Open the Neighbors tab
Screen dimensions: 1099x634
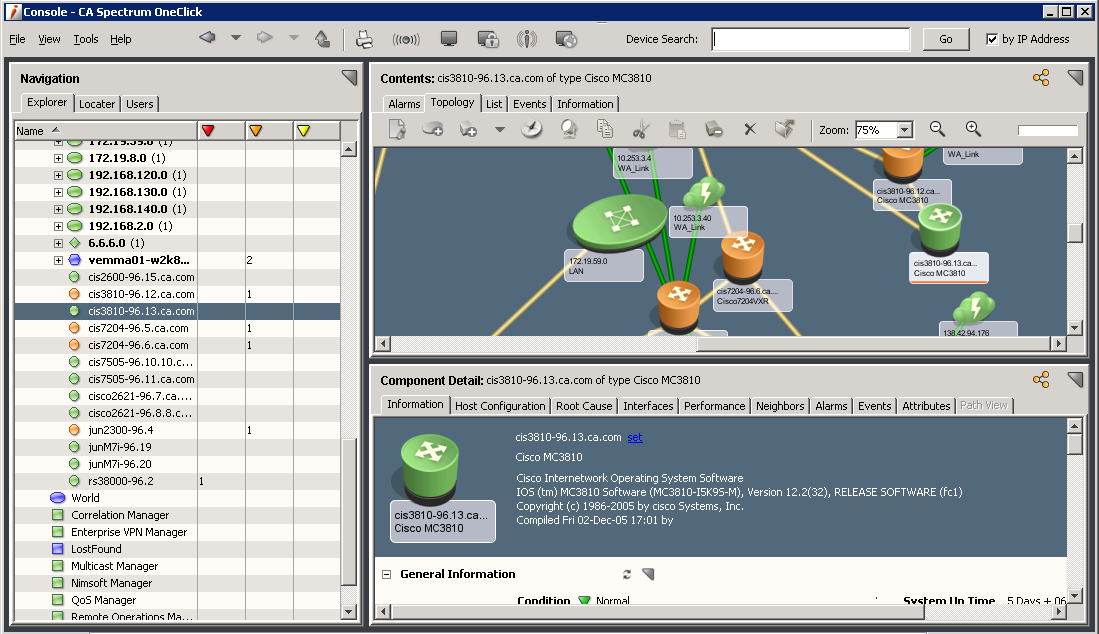[780, 406]
